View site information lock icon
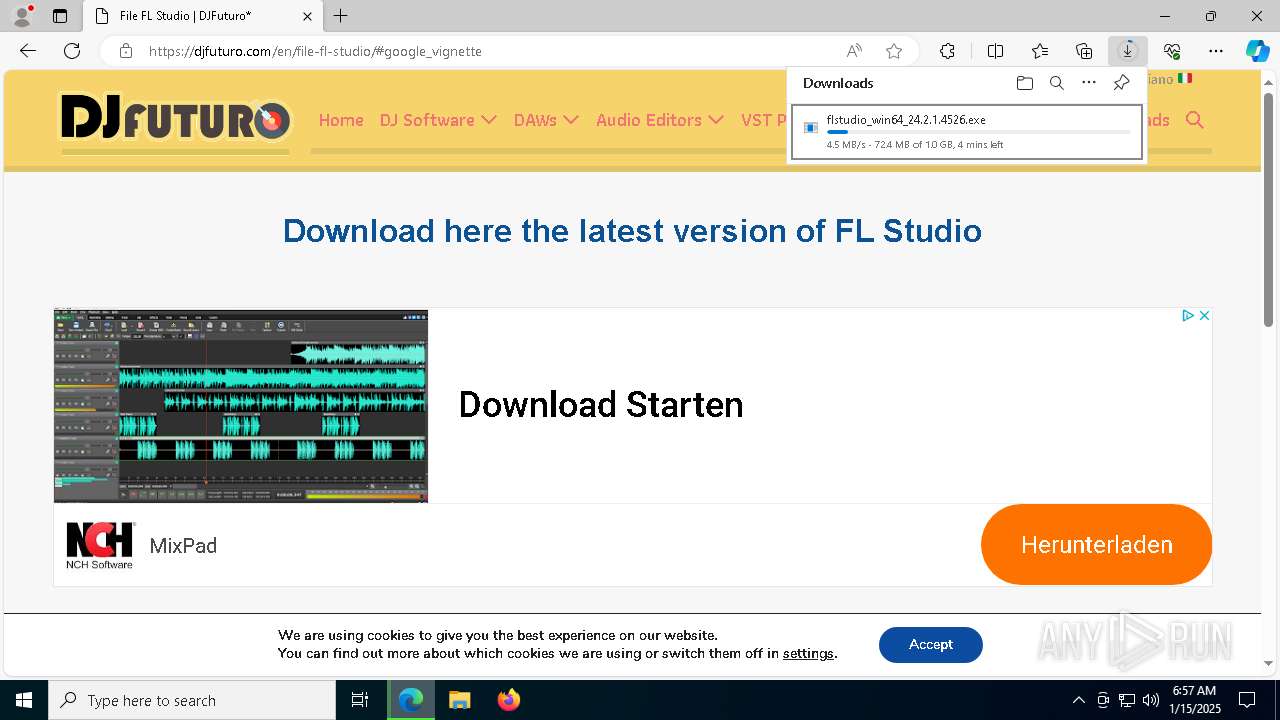 tap(126, 51)
